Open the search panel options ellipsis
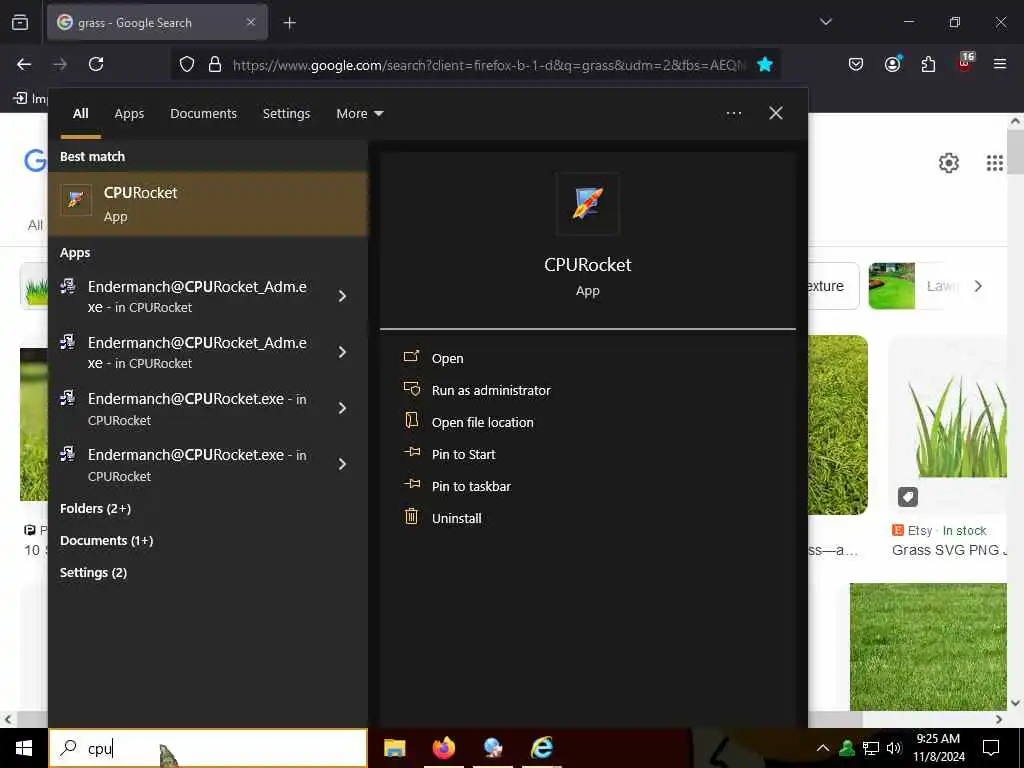The image size is (1024, 768). click(733, 114)
